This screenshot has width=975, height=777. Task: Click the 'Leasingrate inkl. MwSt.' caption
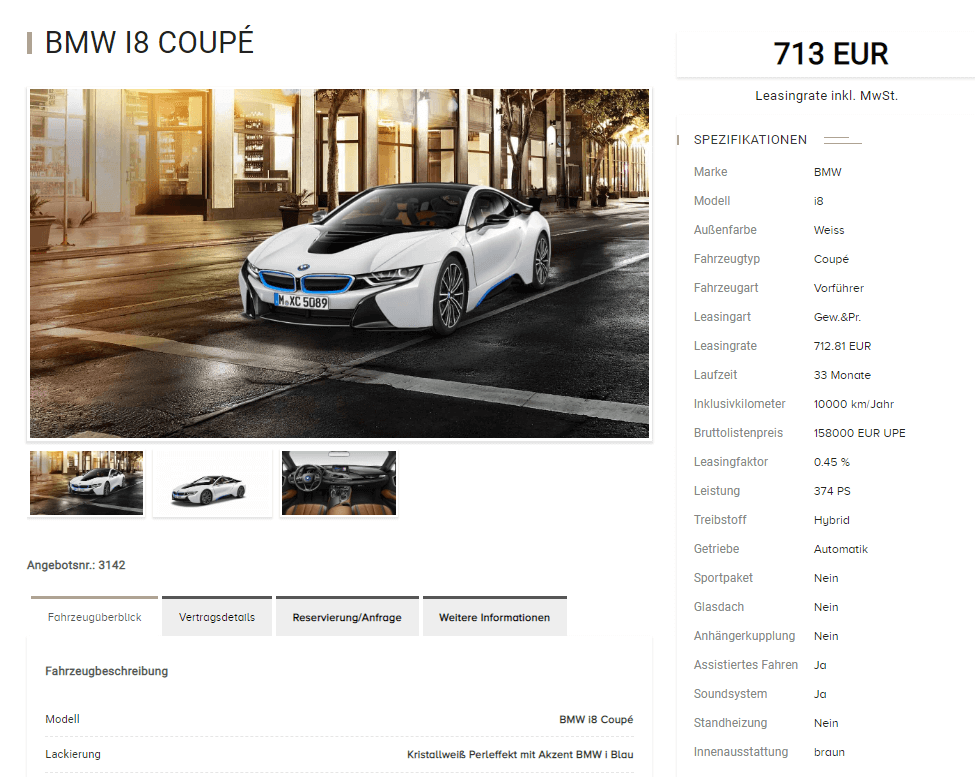[826, 96]
